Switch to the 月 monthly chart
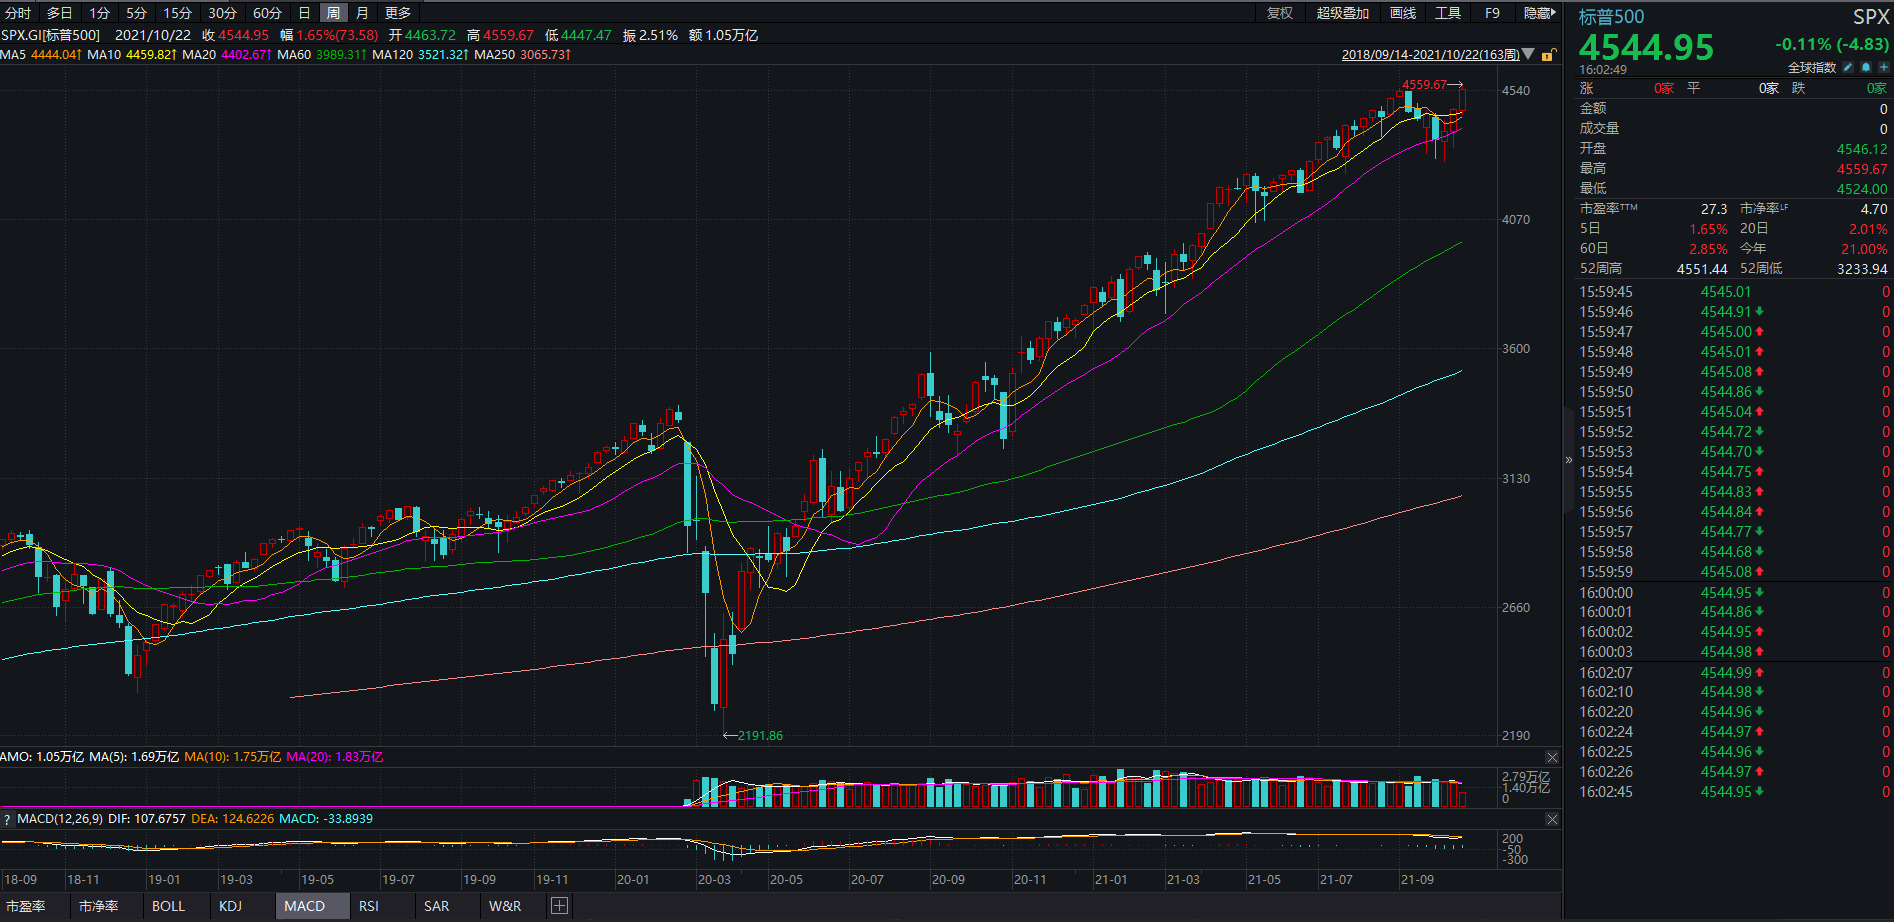The width and height of the screenshot is (1894, 922). pos(362,13)
